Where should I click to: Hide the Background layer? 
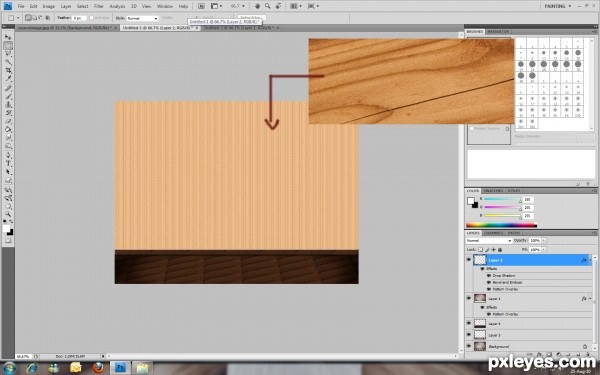(x=469, y=346)
